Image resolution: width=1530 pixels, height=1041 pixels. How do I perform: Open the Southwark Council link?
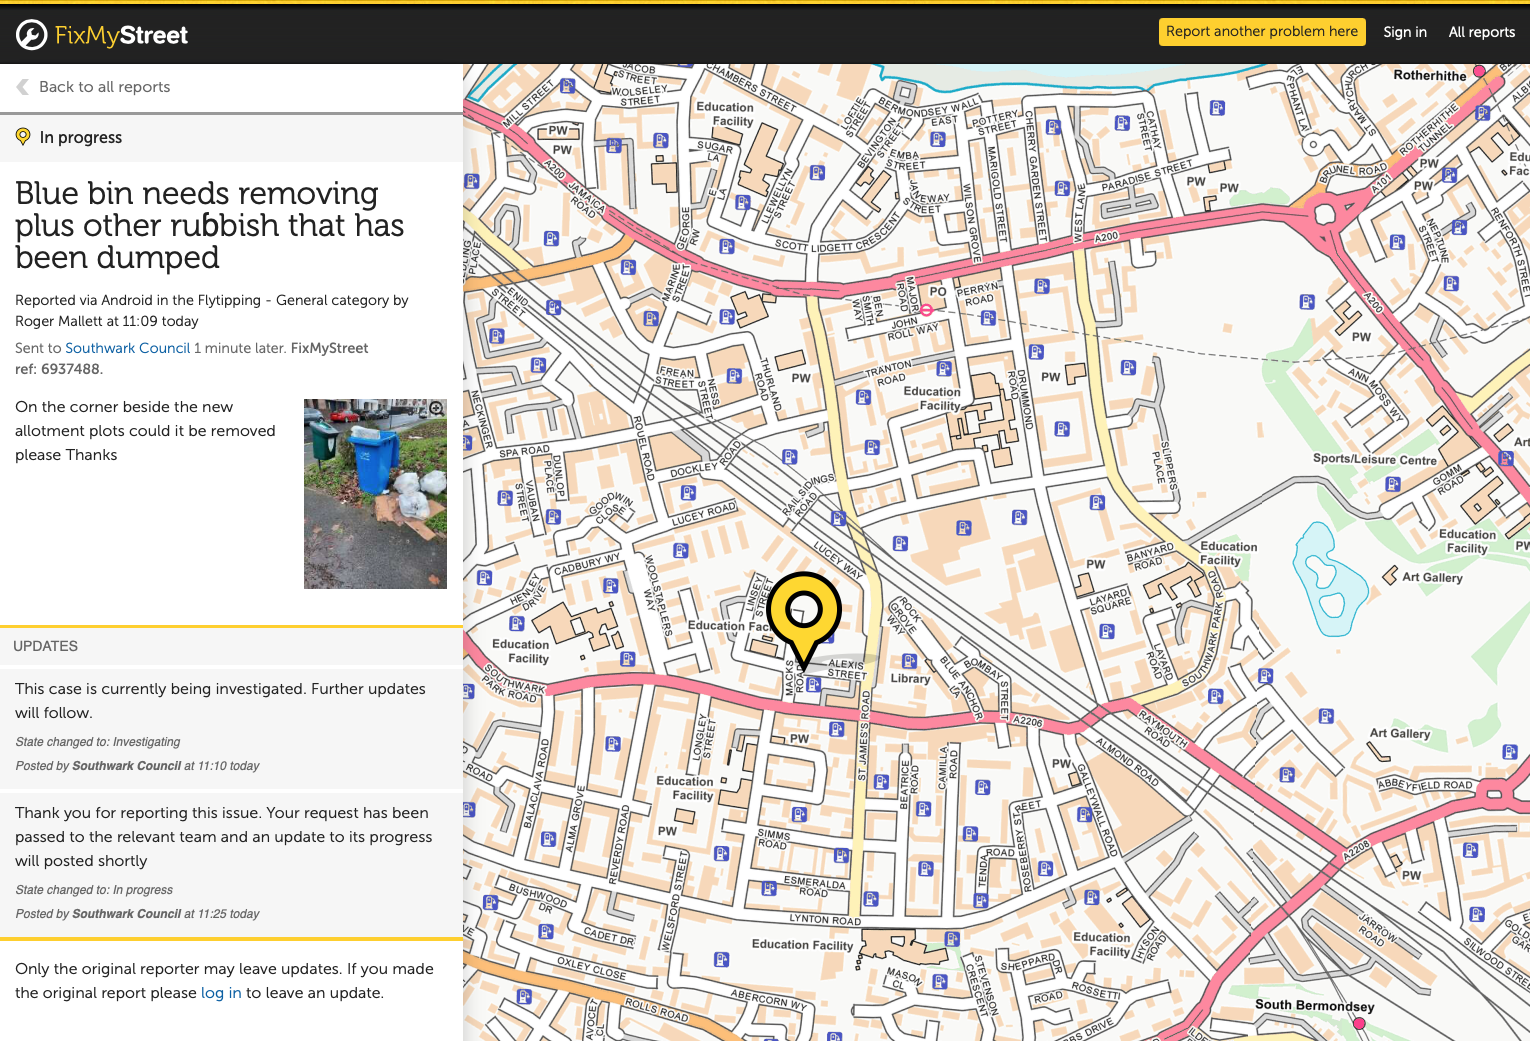point(127,348)
